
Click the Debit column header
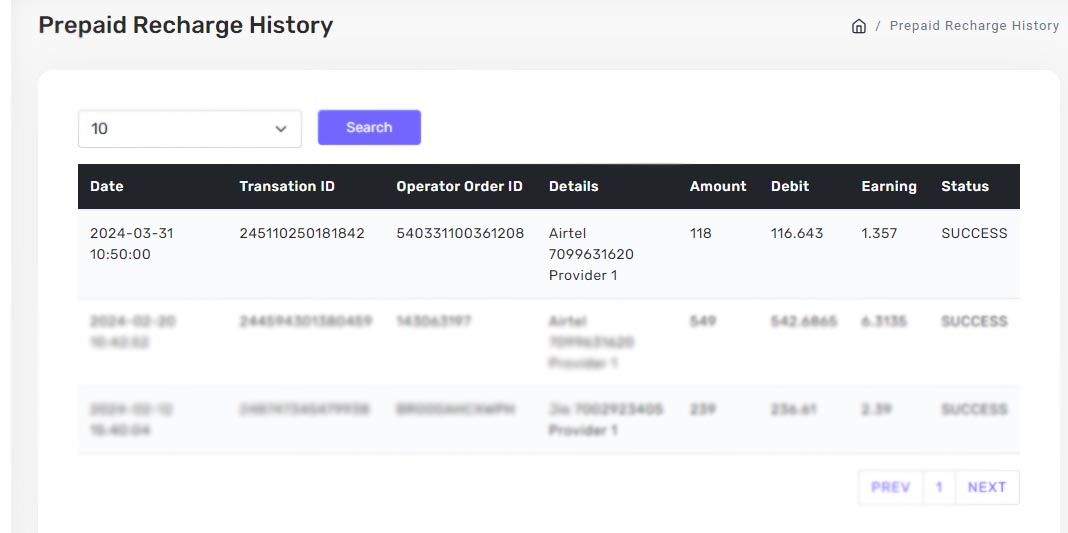tap(790, 186)
